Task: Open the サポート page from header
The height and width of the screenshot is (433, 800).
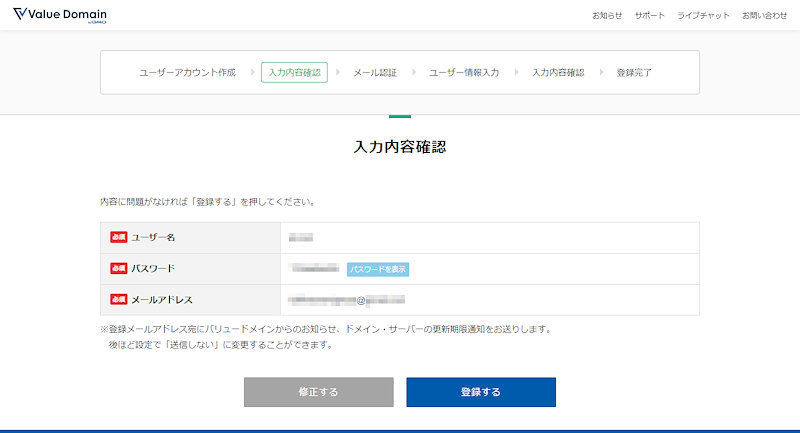Action: pyautogui.click(x=649, y=16)
